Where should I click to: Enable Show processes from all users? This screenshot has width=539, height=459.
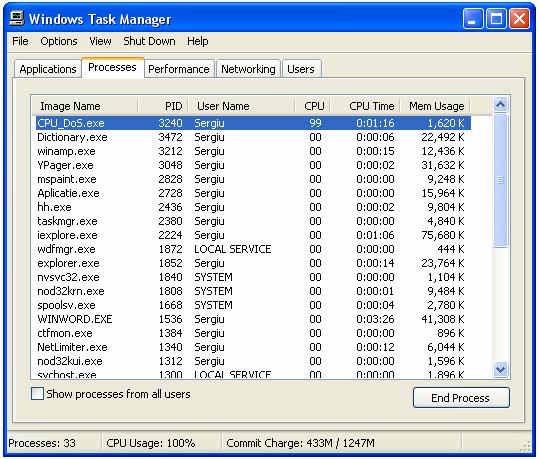pos(37,394)
